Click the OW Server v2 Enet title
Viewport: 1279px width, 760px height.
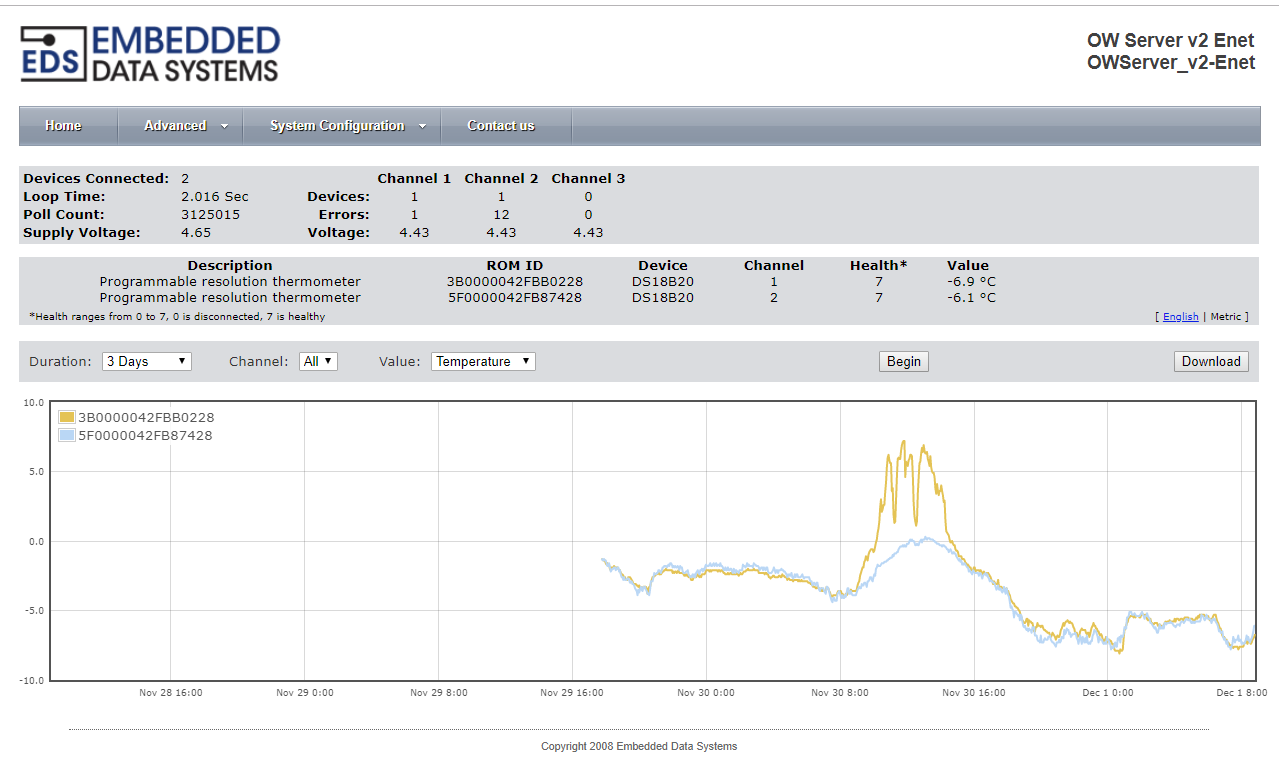(x=1170, y=41)
